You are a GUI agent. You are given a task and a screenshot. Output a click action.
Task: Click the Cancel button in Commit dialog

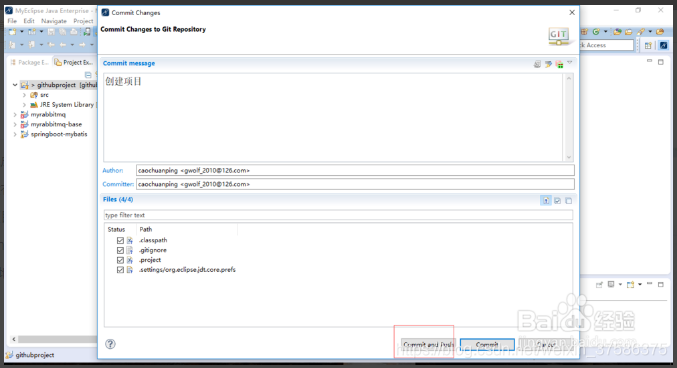click(x=546, y=345)
